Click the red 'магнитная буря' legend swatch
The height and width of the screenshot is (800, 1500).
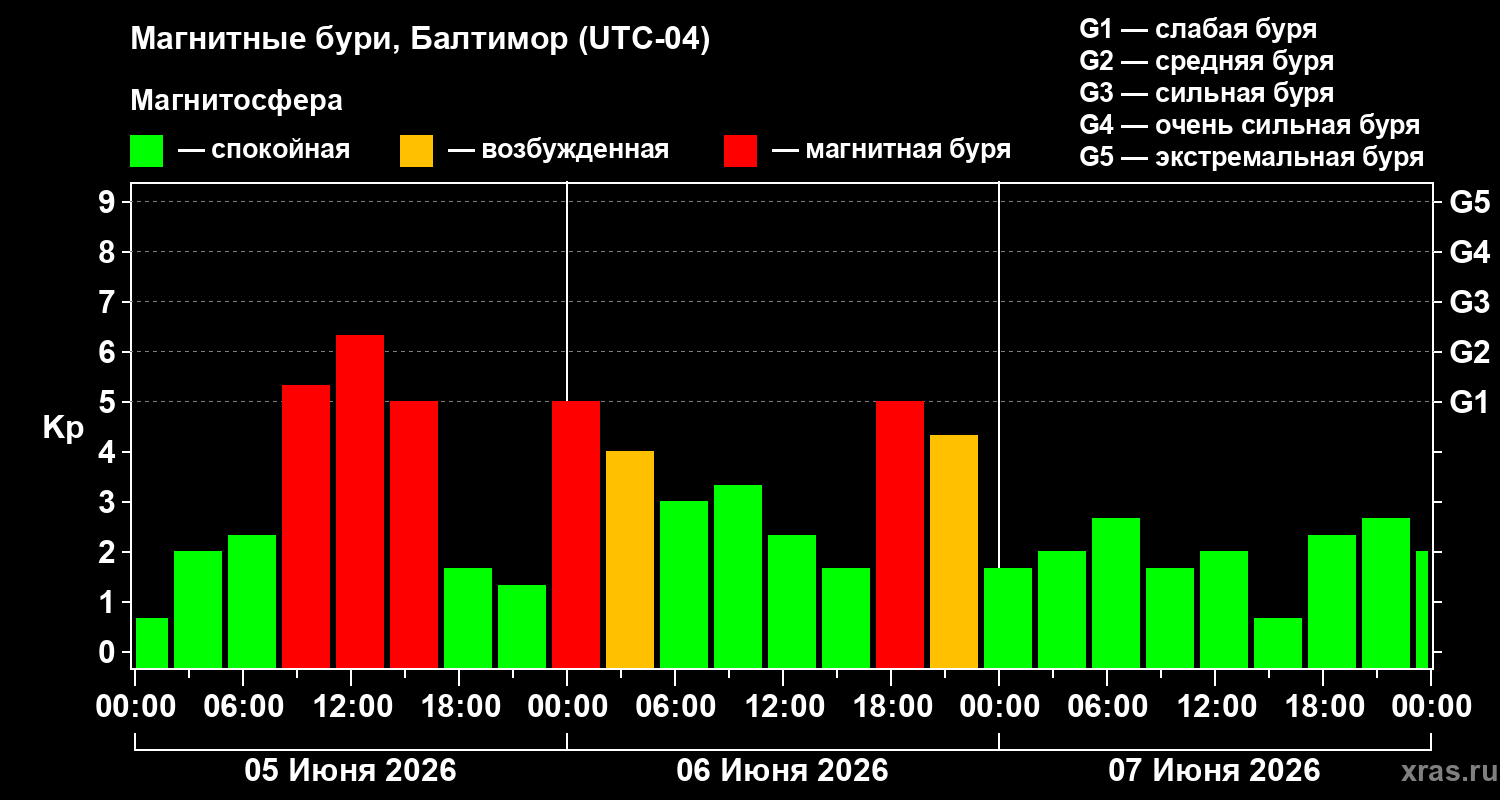coord(740,151)
